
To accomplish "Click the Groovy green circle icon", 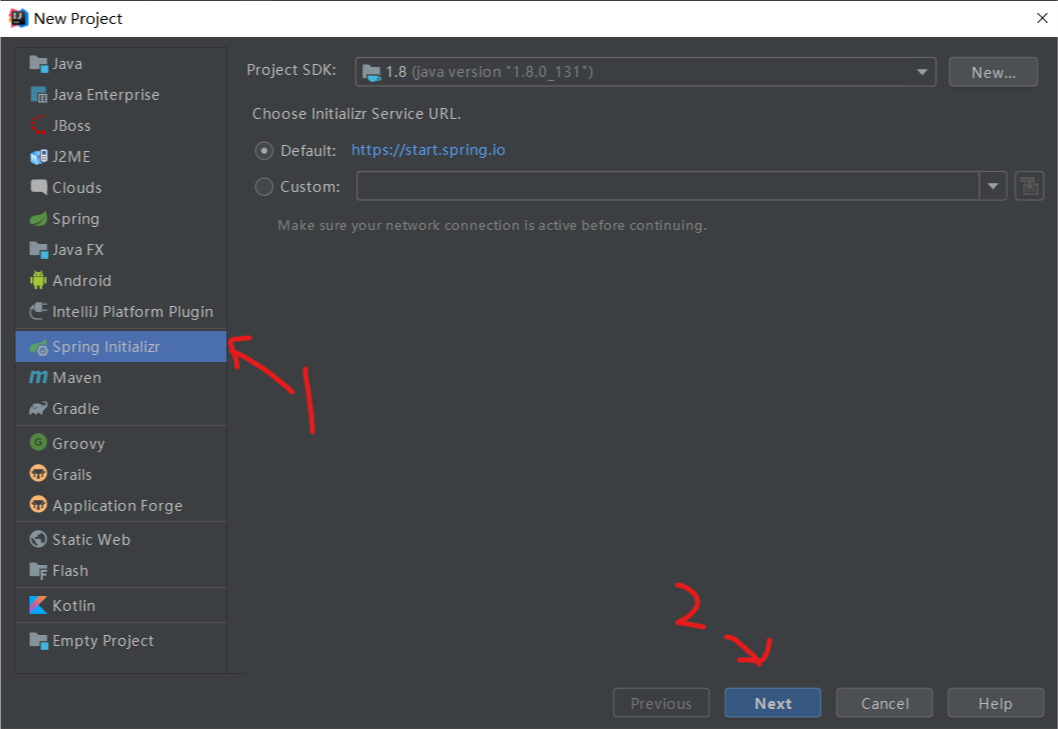I will (x=38, y=443).
